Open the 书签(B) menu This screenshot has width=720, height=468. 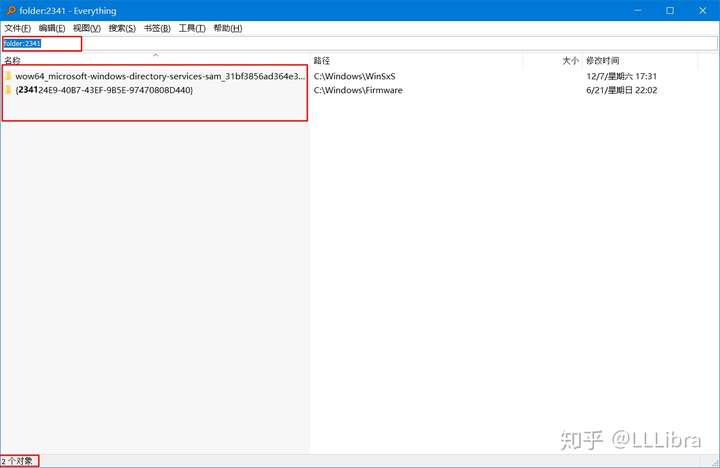(x=157, y=28)
